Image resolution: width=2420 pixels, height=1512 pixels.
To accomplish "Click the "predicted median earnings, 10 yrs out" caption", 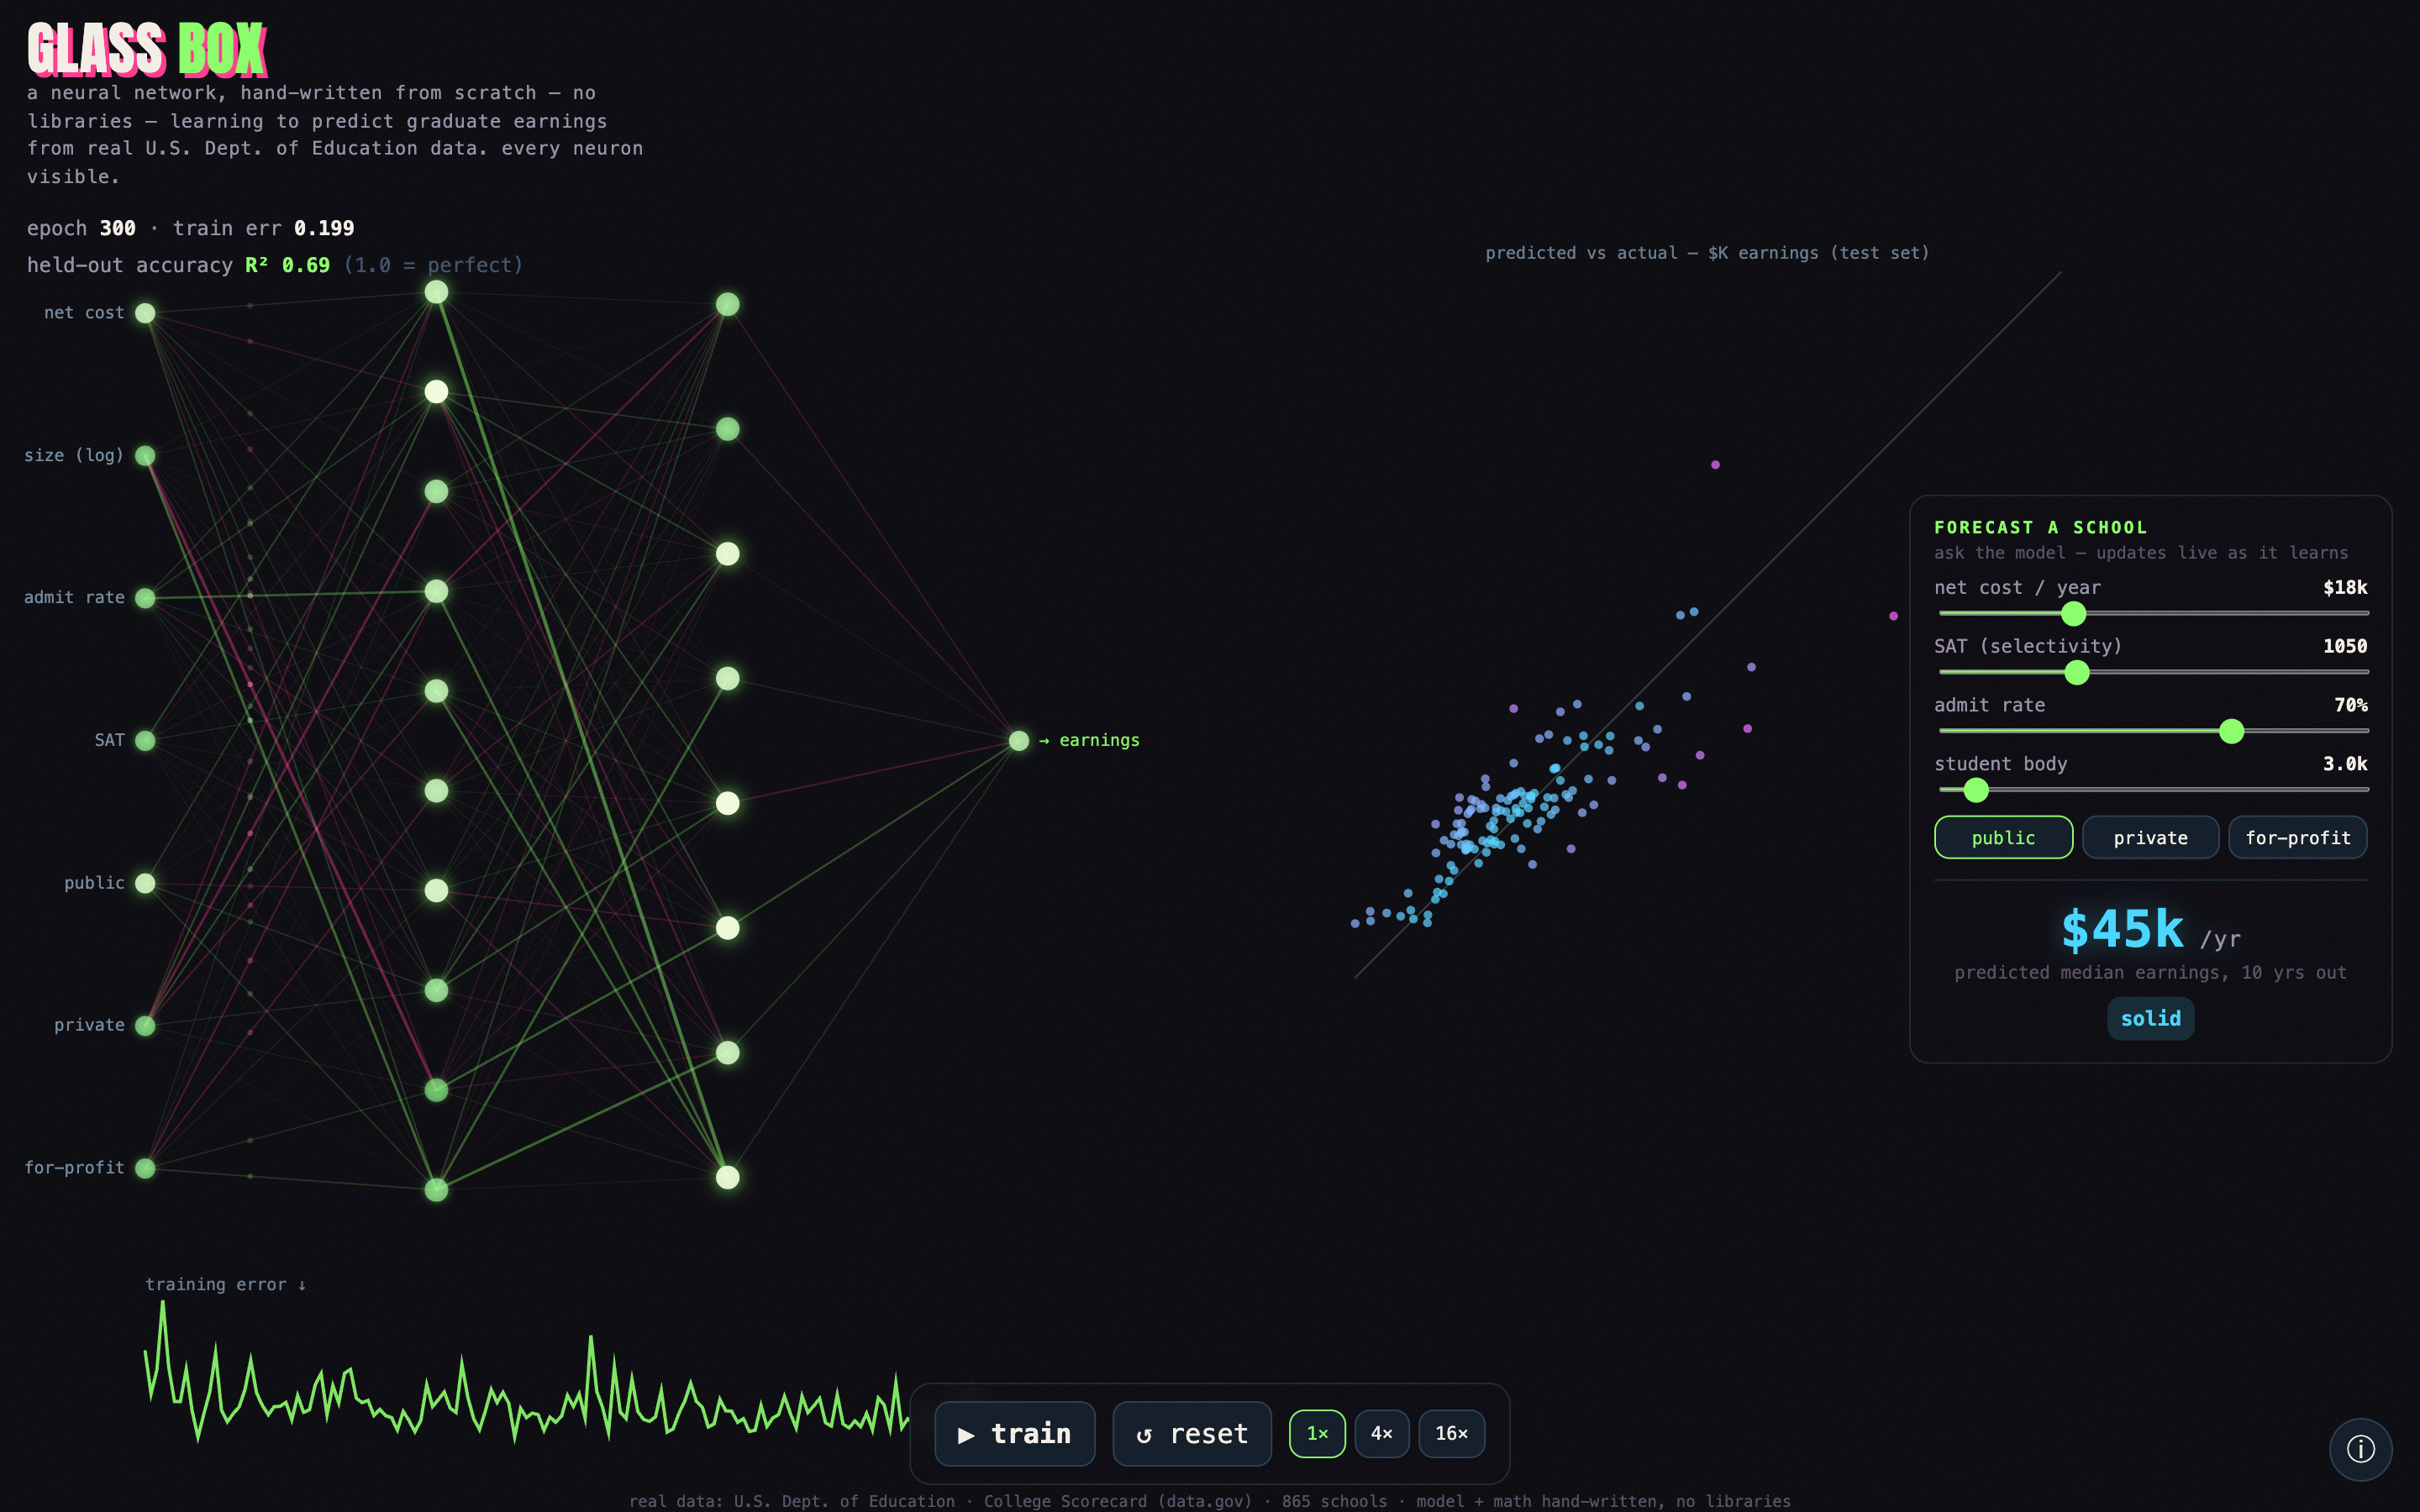I will pos(2150,972).
